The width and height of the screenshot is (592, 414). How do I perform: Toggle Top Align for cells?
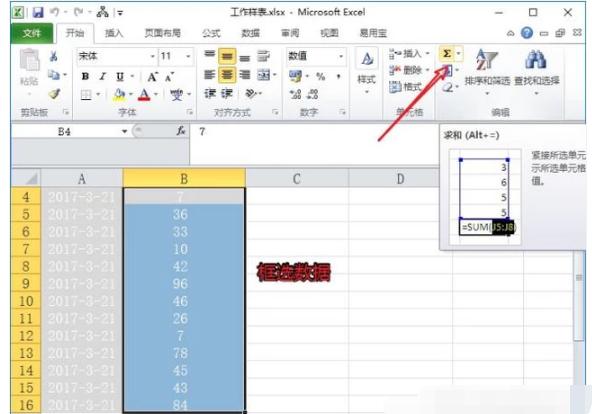click(210, 55)
